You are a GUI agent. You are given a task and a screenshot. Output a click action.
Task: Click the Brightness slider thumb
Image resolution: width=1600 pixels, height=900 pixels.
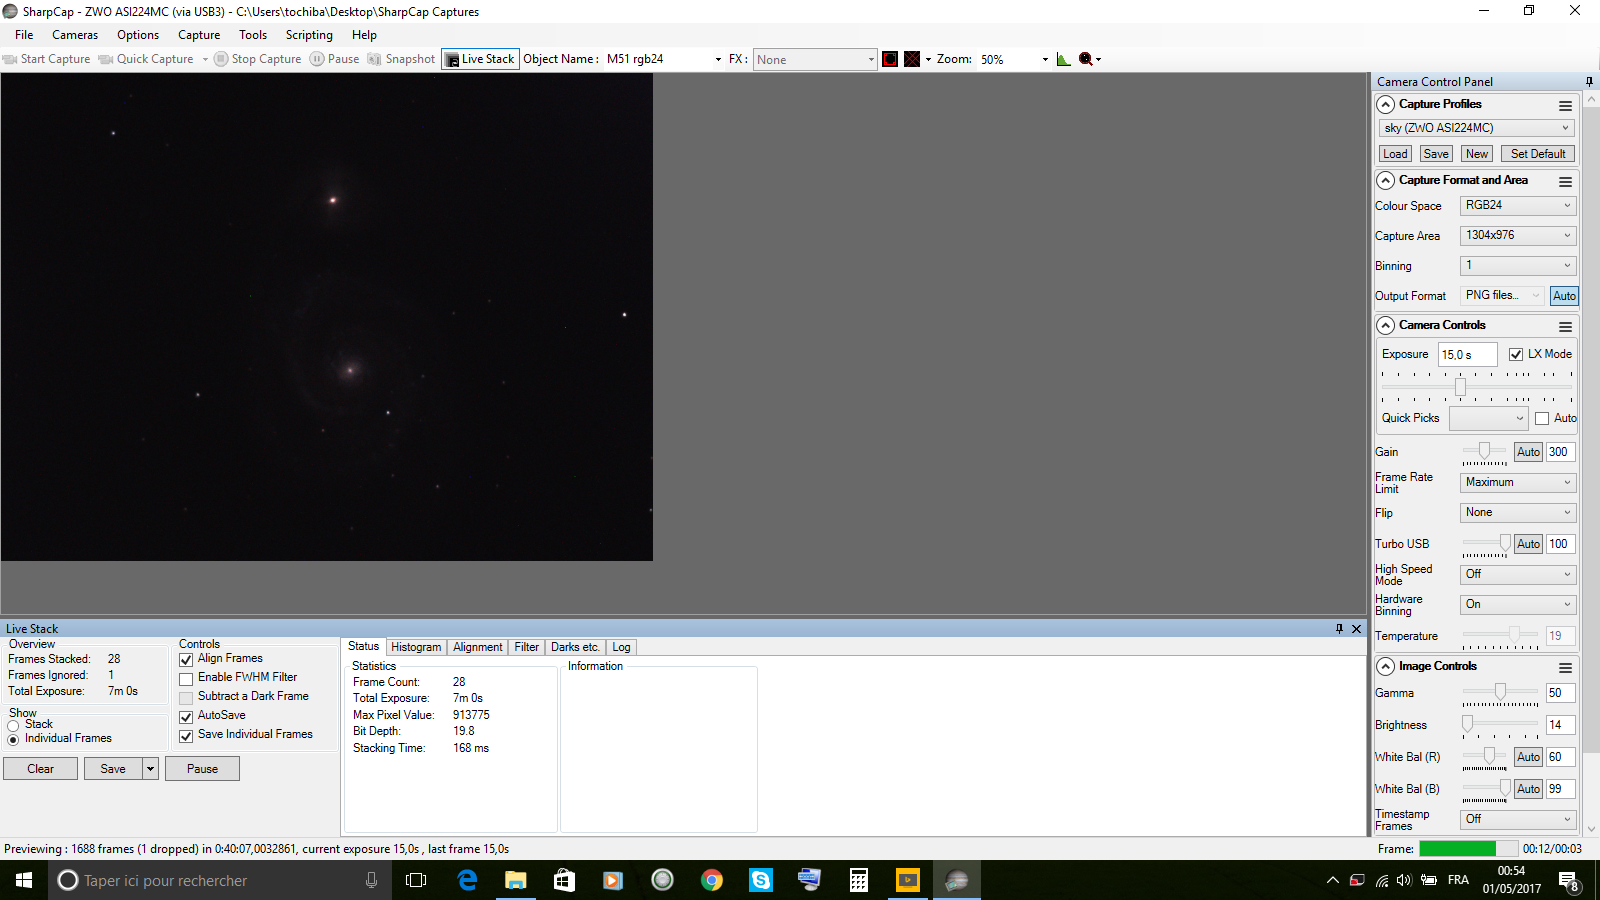click(x=1468, y=724)
